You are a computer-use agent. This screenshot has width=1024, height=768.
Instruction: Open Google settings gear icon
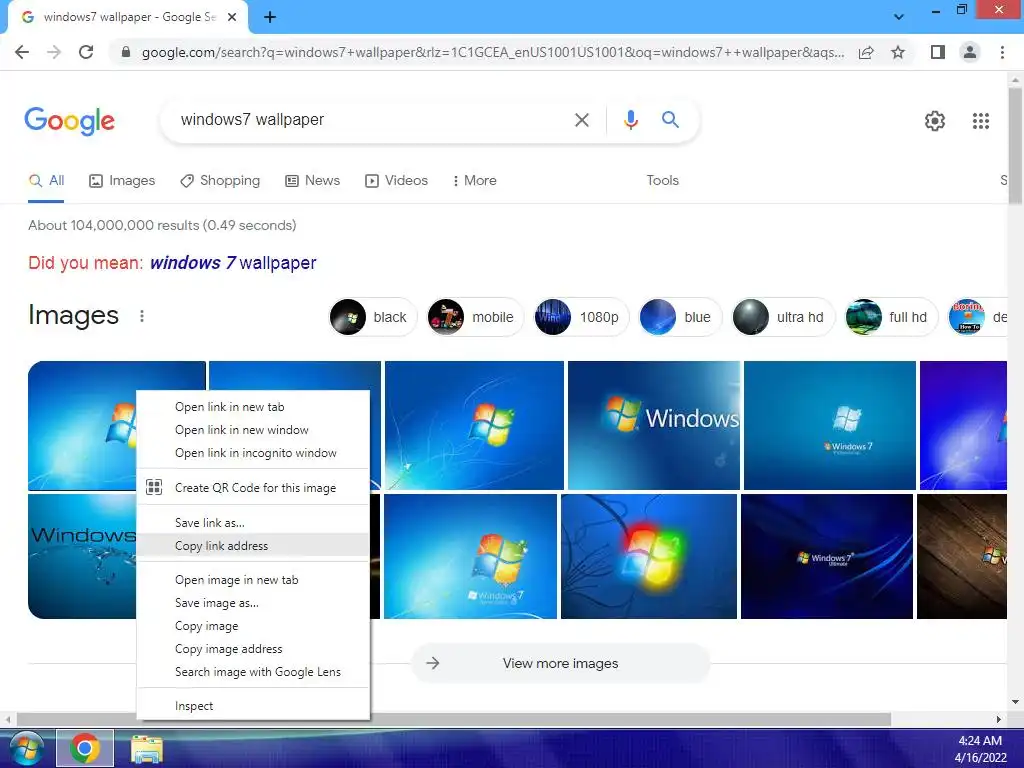click(x=935, y=121)
